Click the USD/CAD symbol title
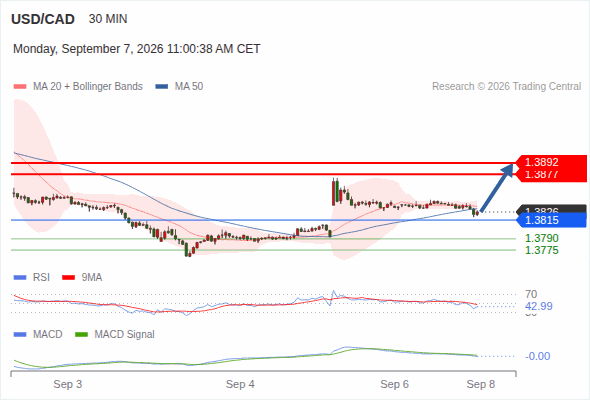 [43, 19]
